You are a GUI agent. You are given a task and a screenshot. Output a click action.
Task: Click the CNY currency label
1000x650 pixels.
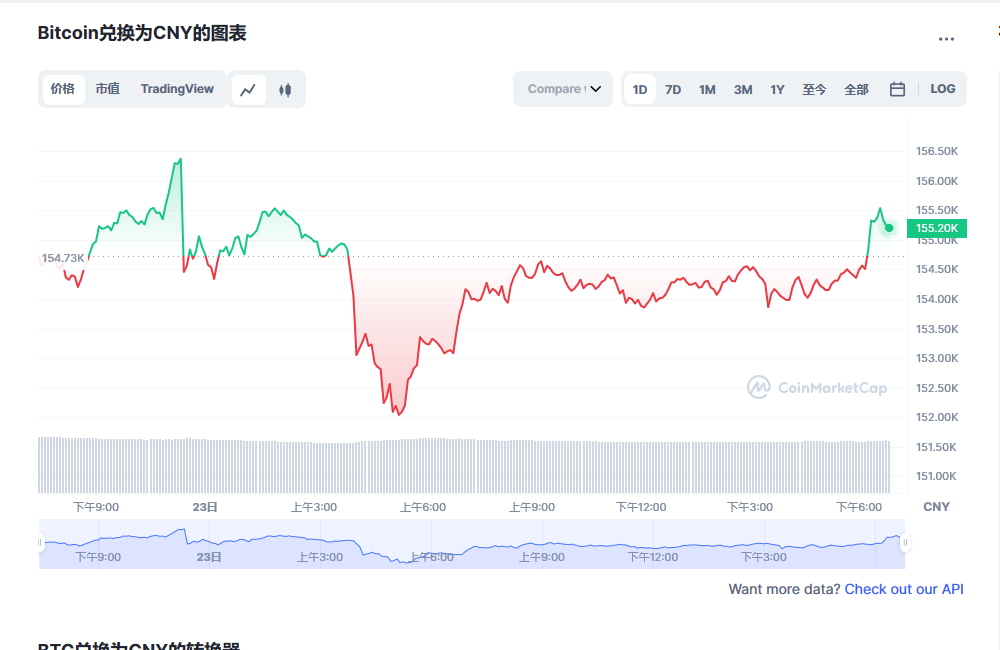pyautogui.click(x=936, y=506)
